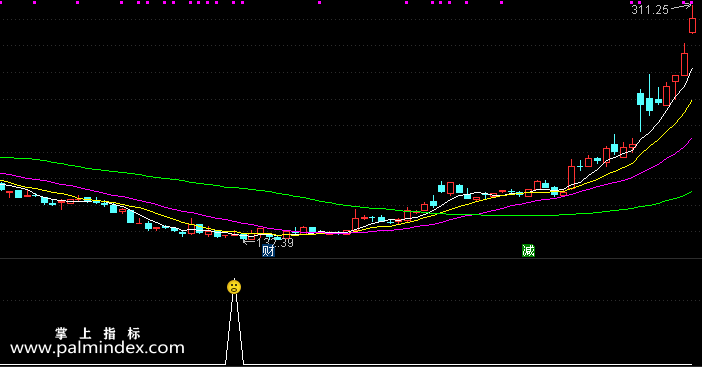Image resolution: width=702 pixels, height=367 pixels.
Task: Click the green 减 marker icon
Action: click(528, 251)
